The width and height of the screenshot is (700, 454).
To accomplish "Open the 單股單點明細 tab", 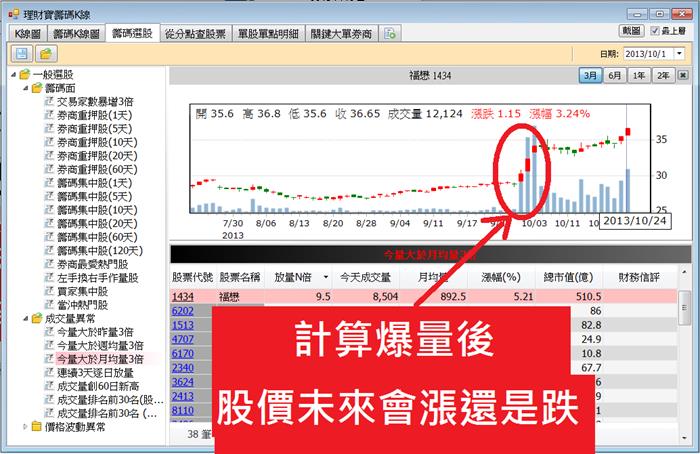I will coord(268,33).
